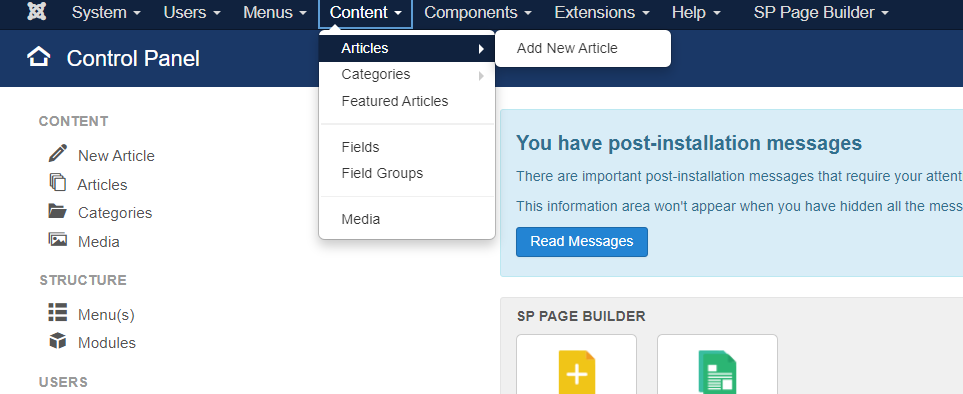963x394 pixels.
Task: Expand the Categories submenu arrow
Action: pyautogui.click(x=482, y=75)
